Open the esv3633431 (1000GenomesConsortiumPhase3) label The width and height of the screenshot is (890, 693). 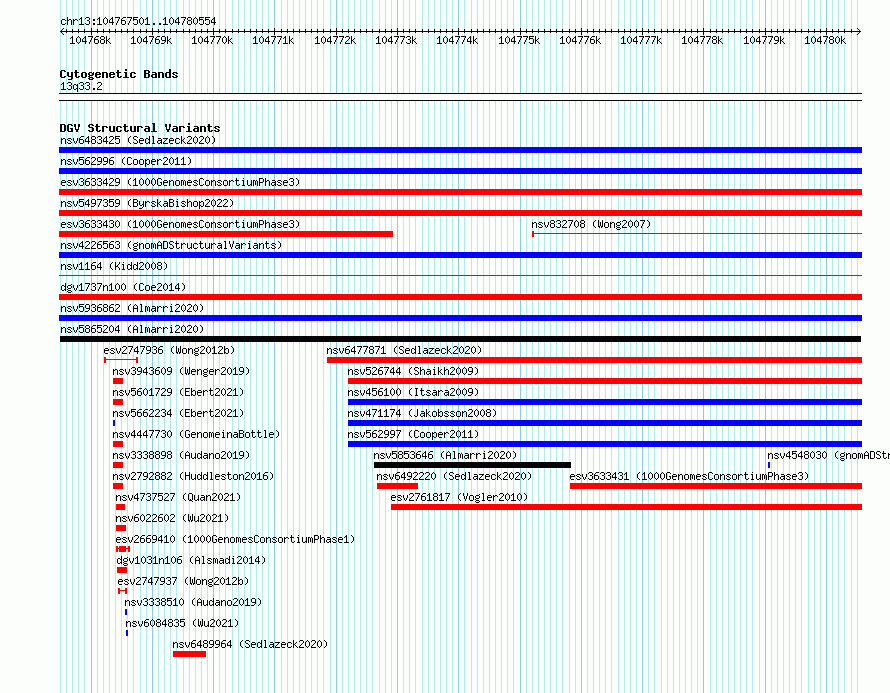(689, 476)
